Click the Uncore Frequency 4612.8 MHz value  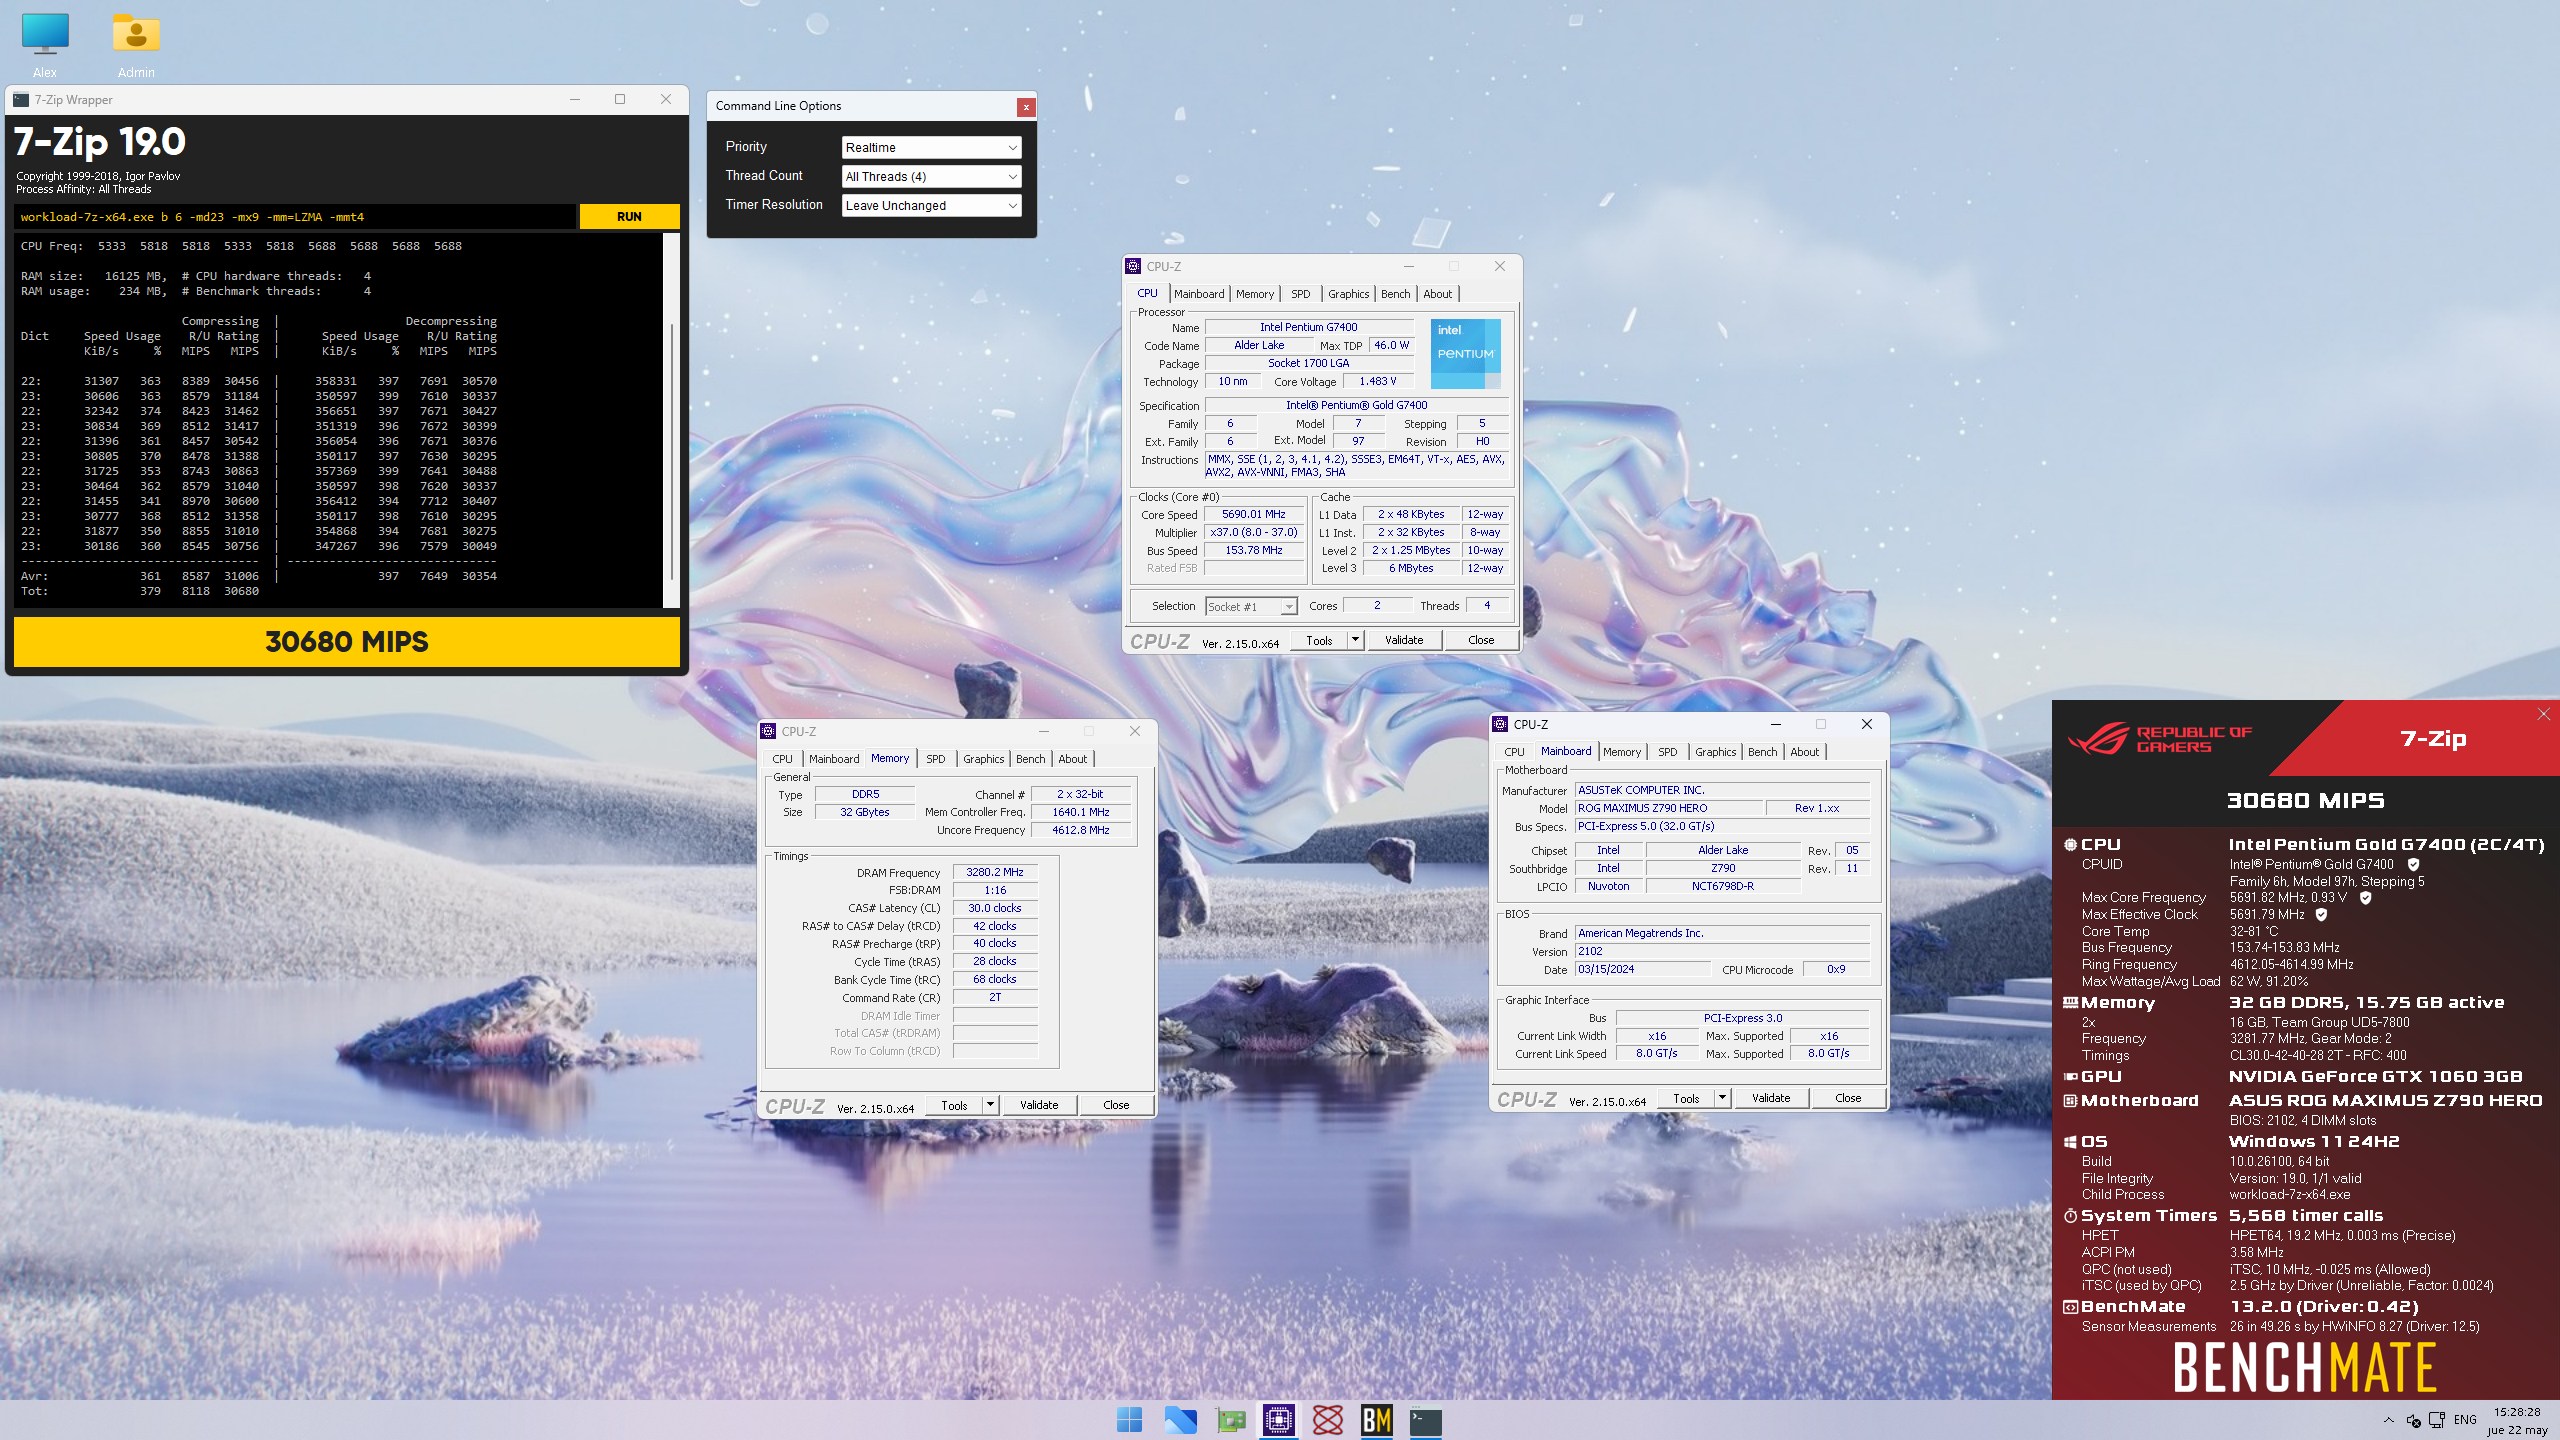[x=1080, y=830]
